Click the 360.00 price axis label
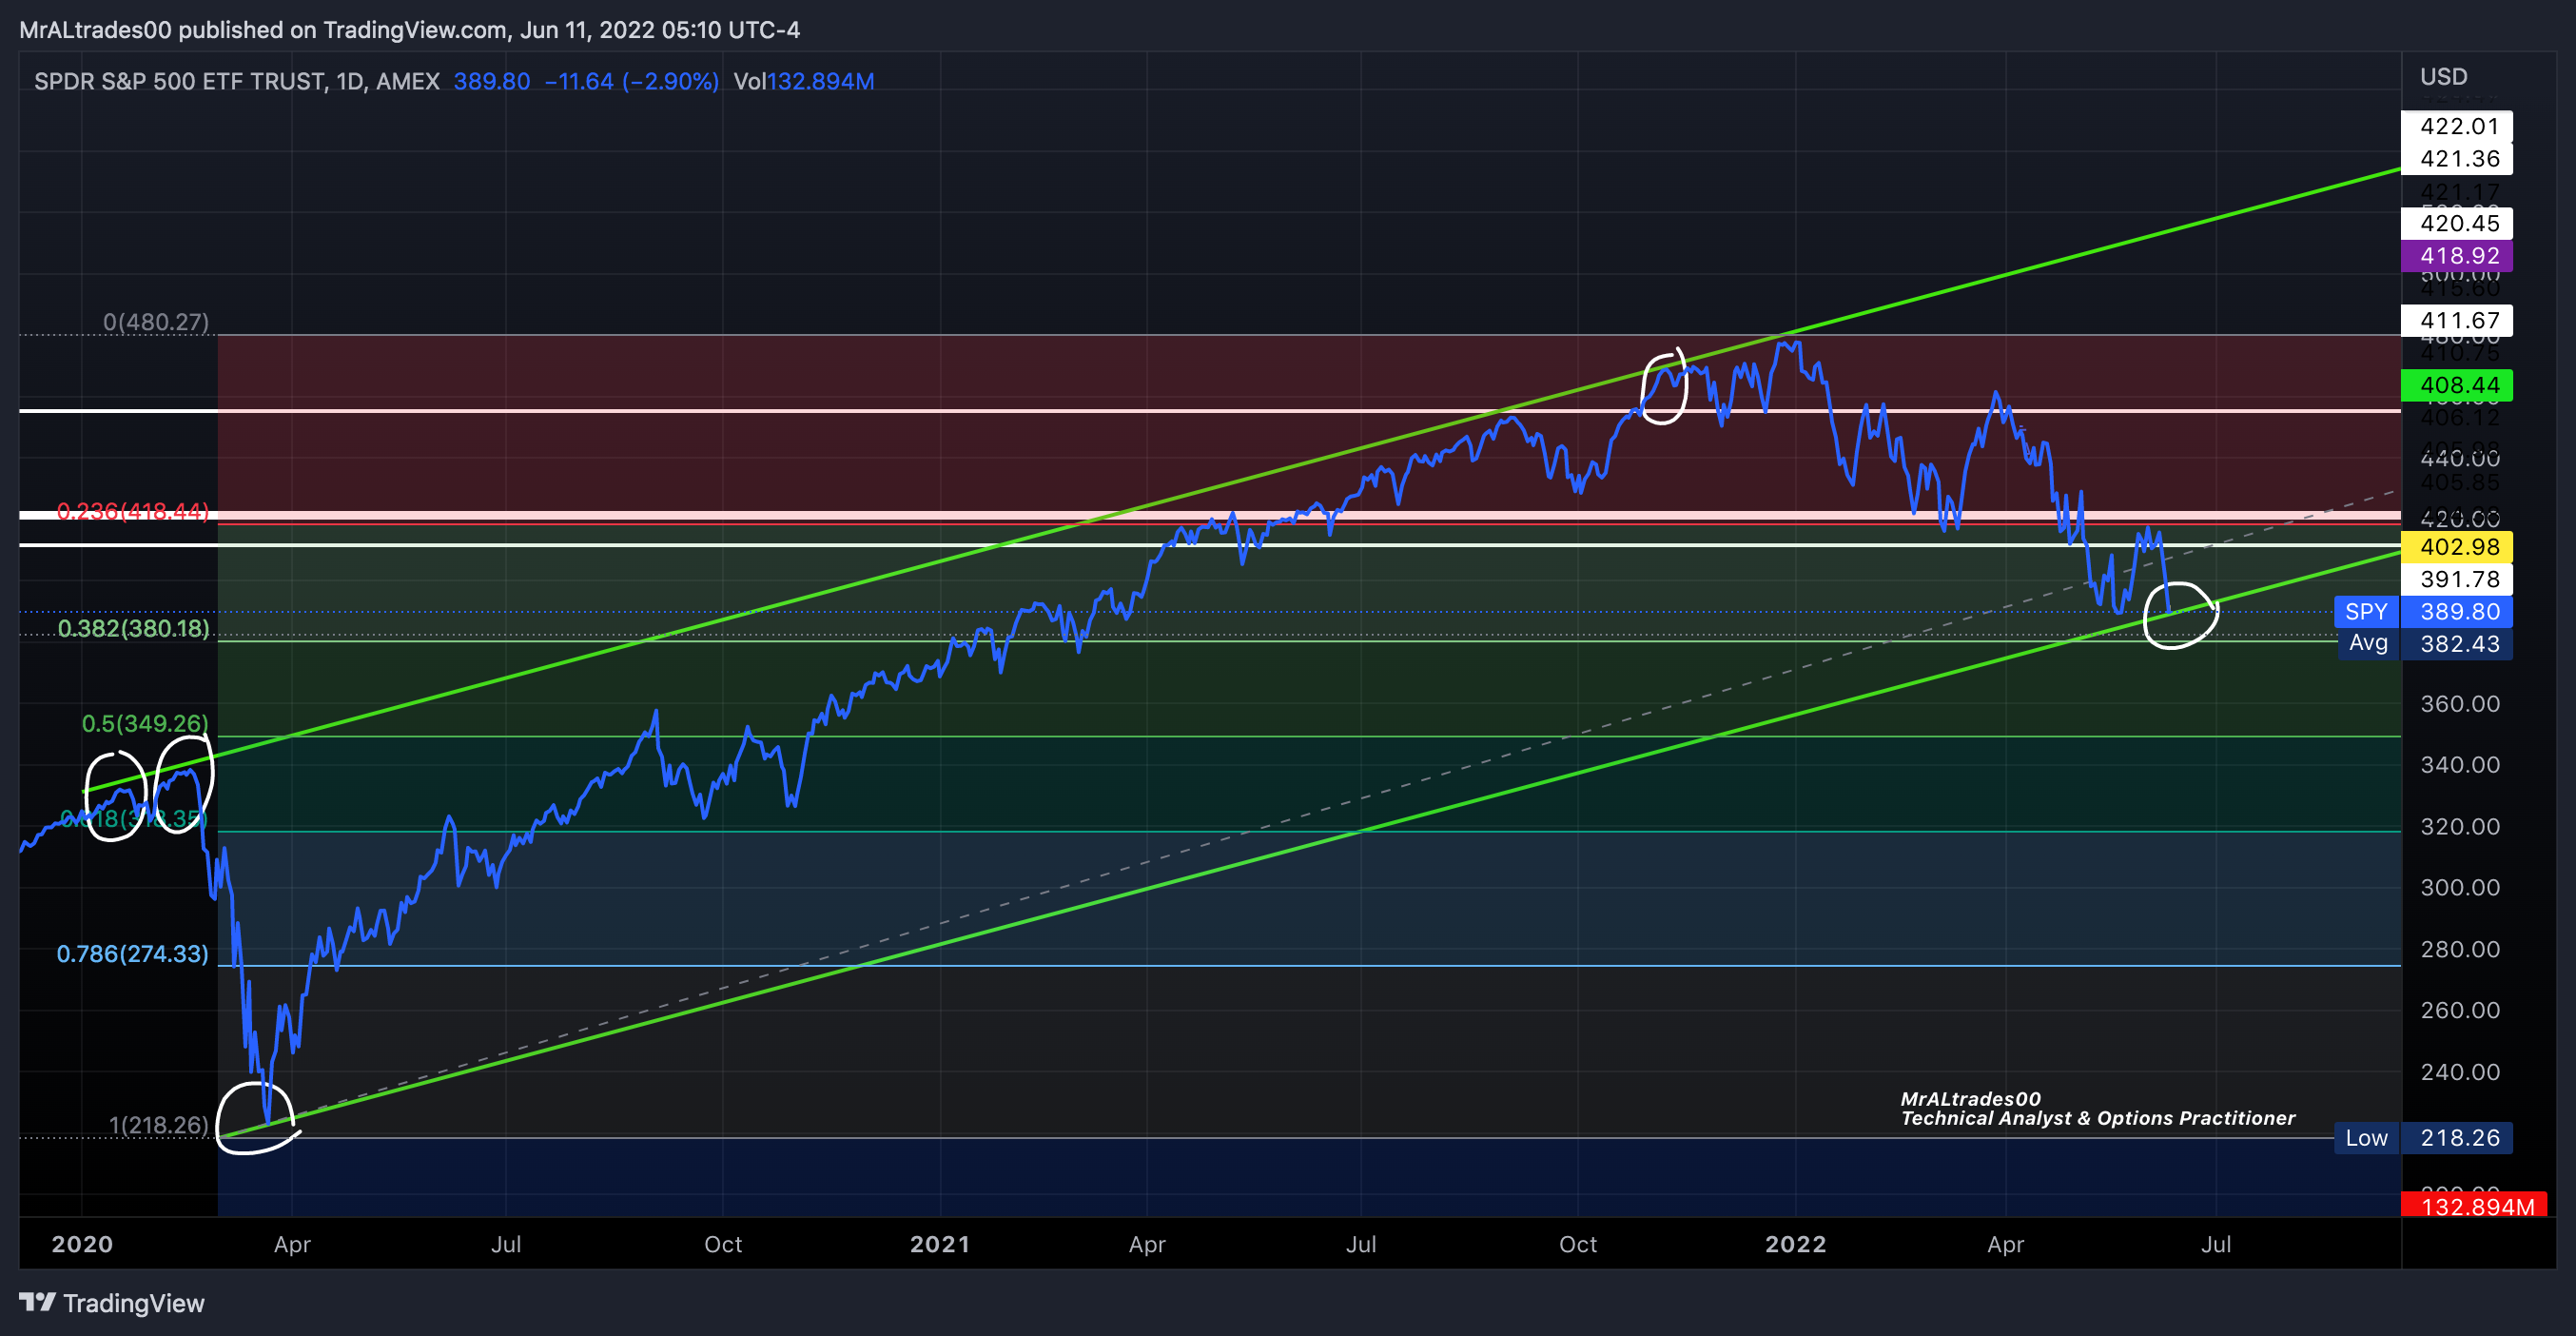2576x1336 pixels. click(x=2460, y=704)
